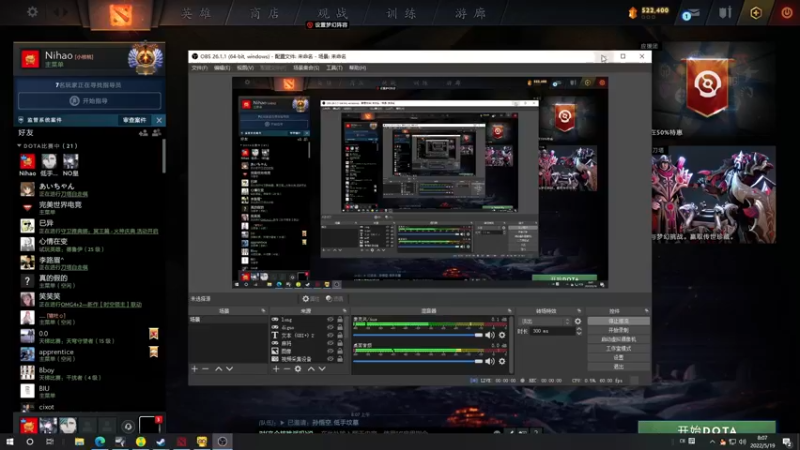Click 停止推流 button in OBS controls
Image resolution: width=800 pixels, height=450 pixels.
(618, 321)
